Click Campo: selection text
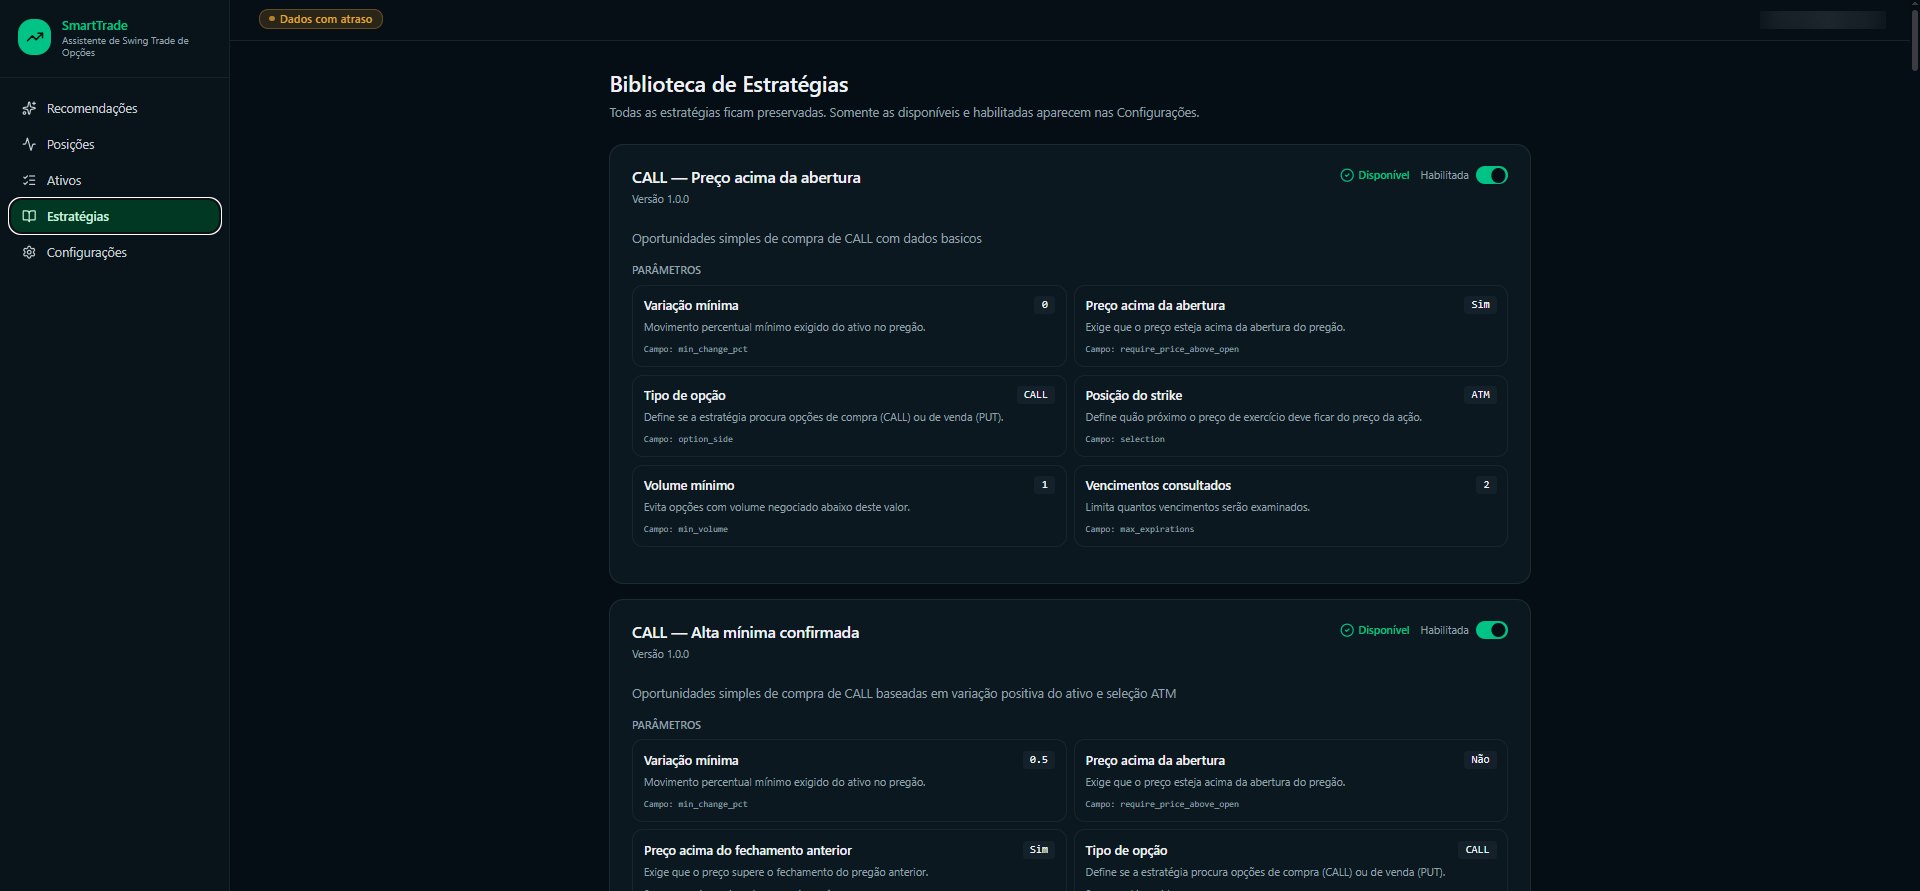This screenshot has width=1920, height=891. click(x=1125, y=439)
